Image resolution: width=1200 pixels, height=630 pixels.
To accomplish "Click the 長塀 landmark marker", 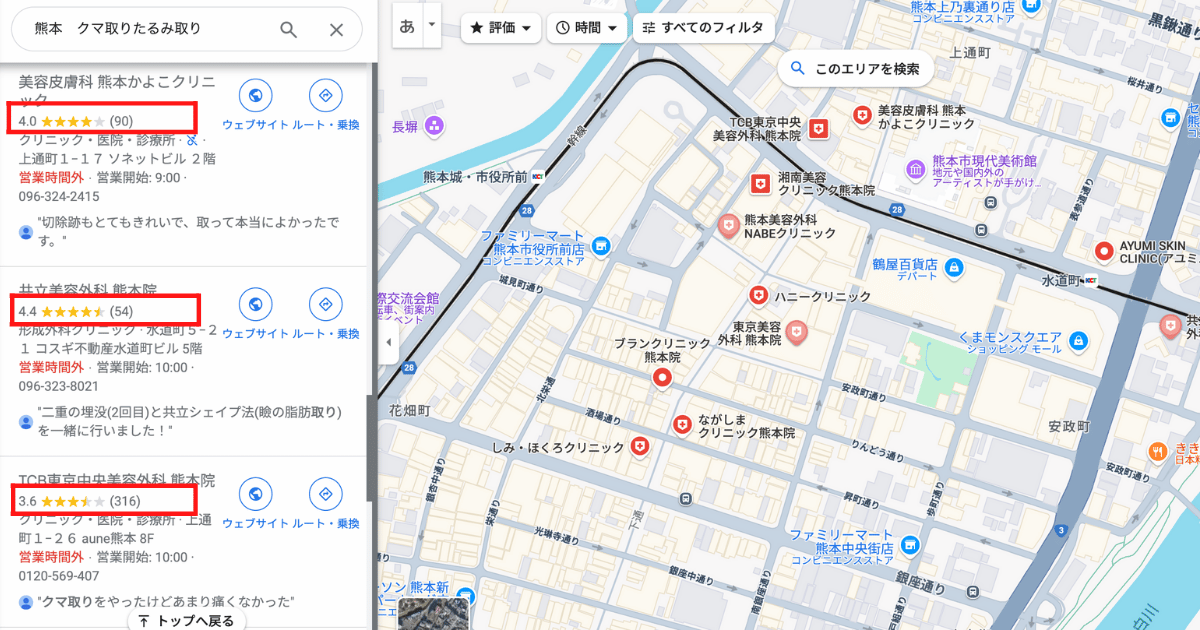I will click(x=433, y=126).
